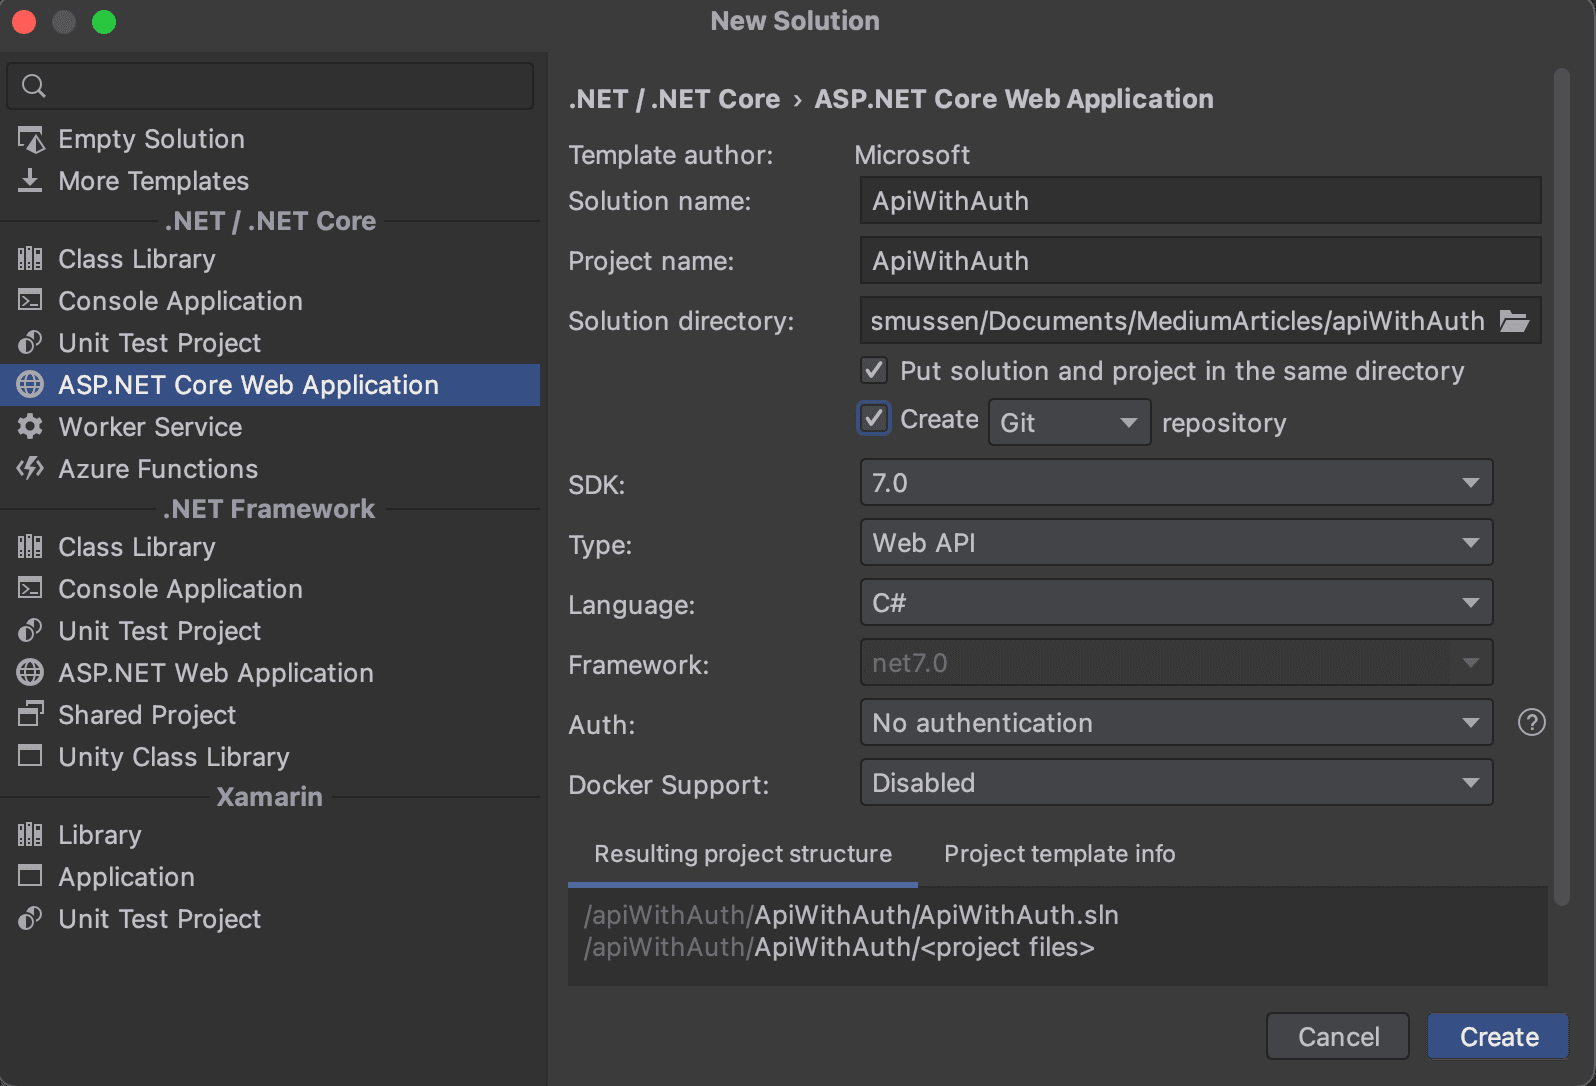This screenshot has height=1086, width=1596.
Task: Open the Git repository type dropdown
Action: click(1069, 422)
